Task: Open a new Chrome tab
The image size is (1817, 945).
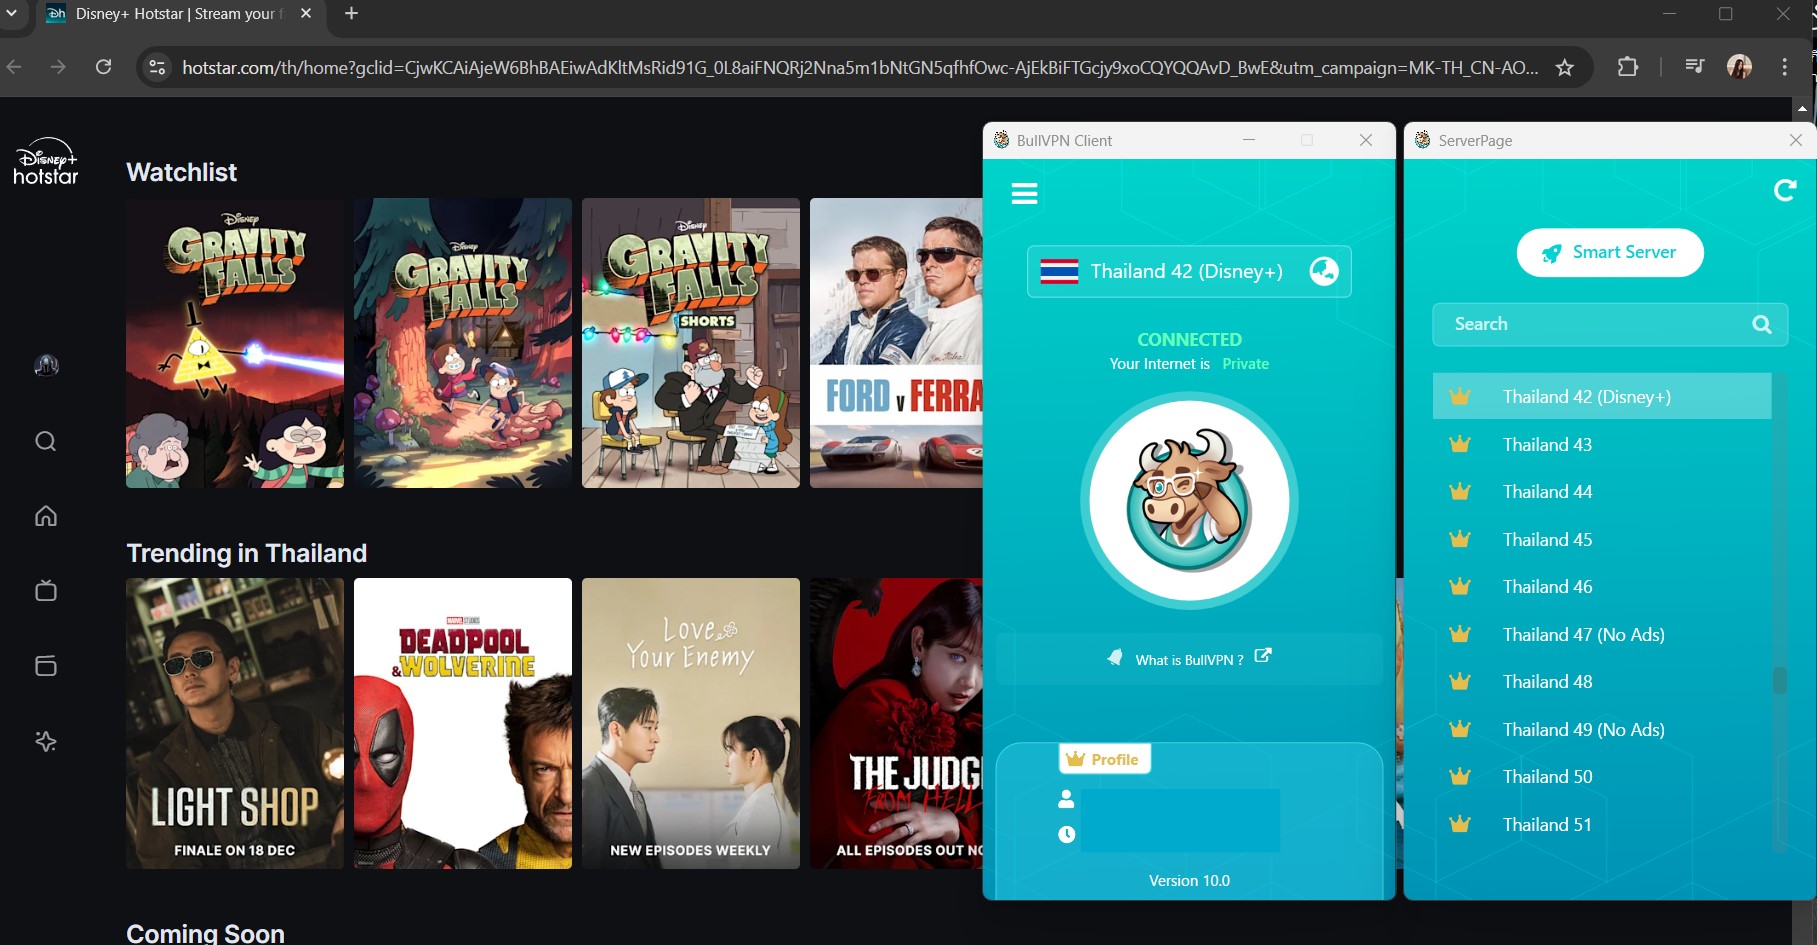Action: pyautogui.click(x=351, y=14)
